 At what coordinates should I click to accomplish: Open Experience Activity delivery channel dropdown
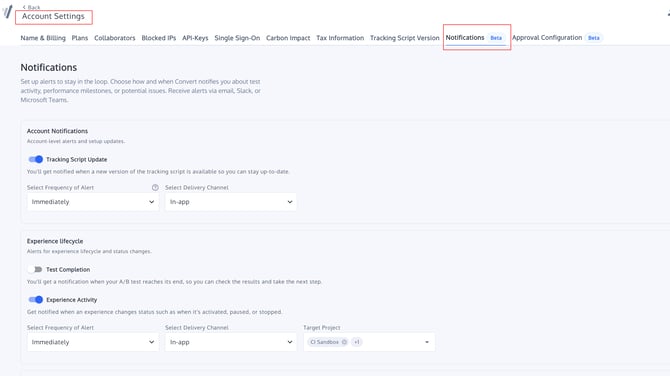click(231, 342)
